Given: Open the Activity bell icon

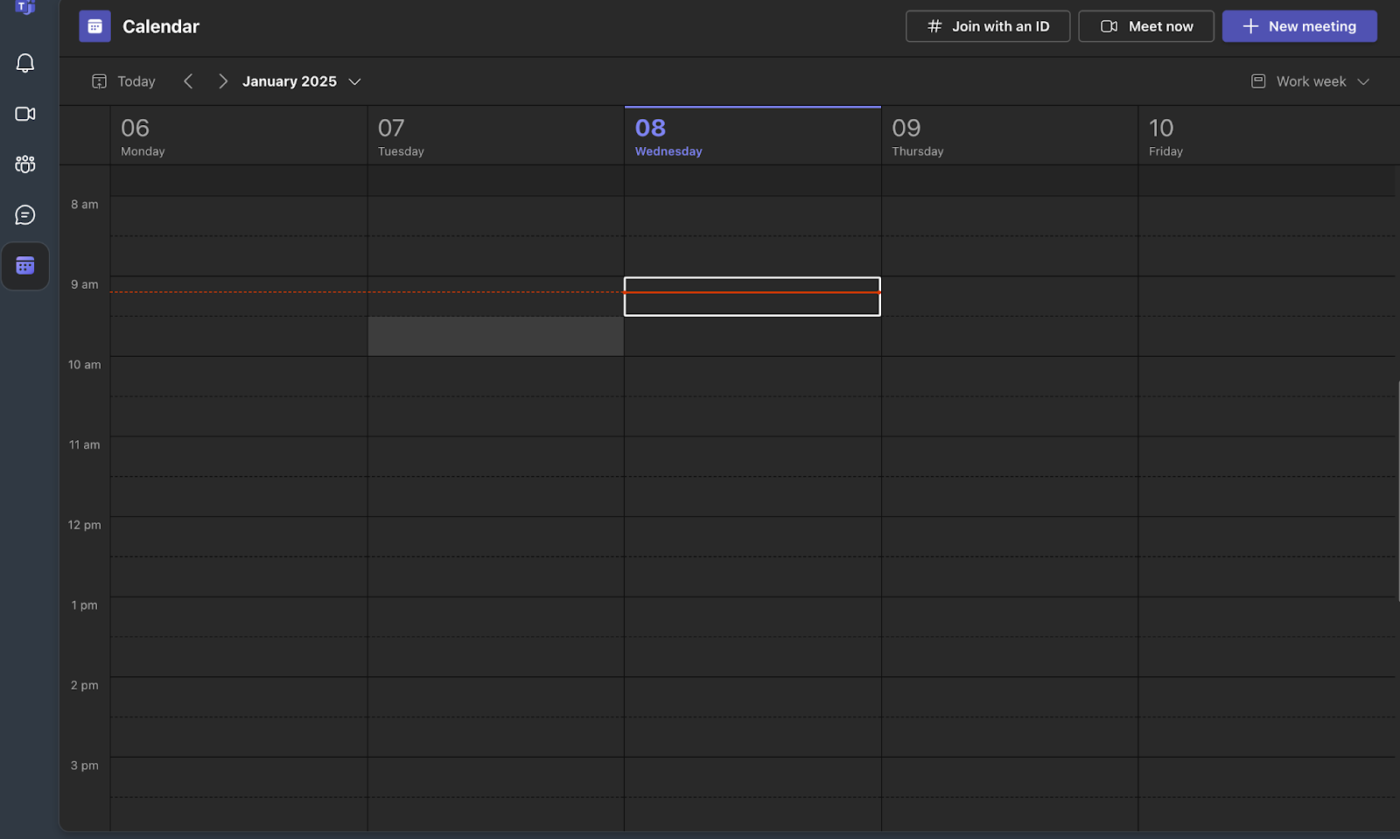Looking at the screenshot, I should click(x=25, y=64).
